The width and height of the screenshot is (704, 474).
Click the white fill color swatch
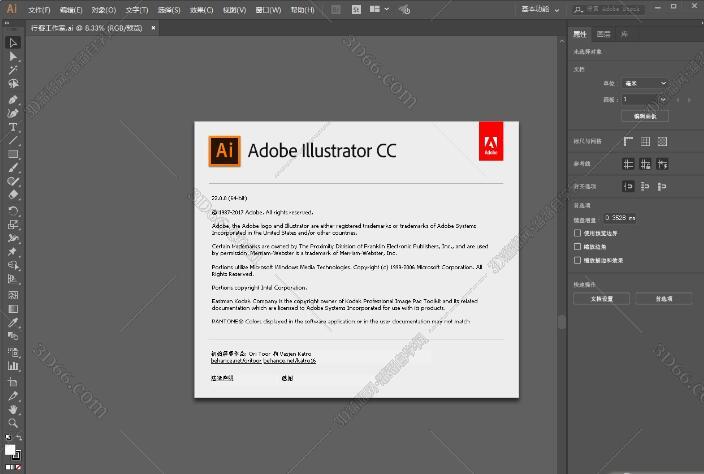coord(11,451)
